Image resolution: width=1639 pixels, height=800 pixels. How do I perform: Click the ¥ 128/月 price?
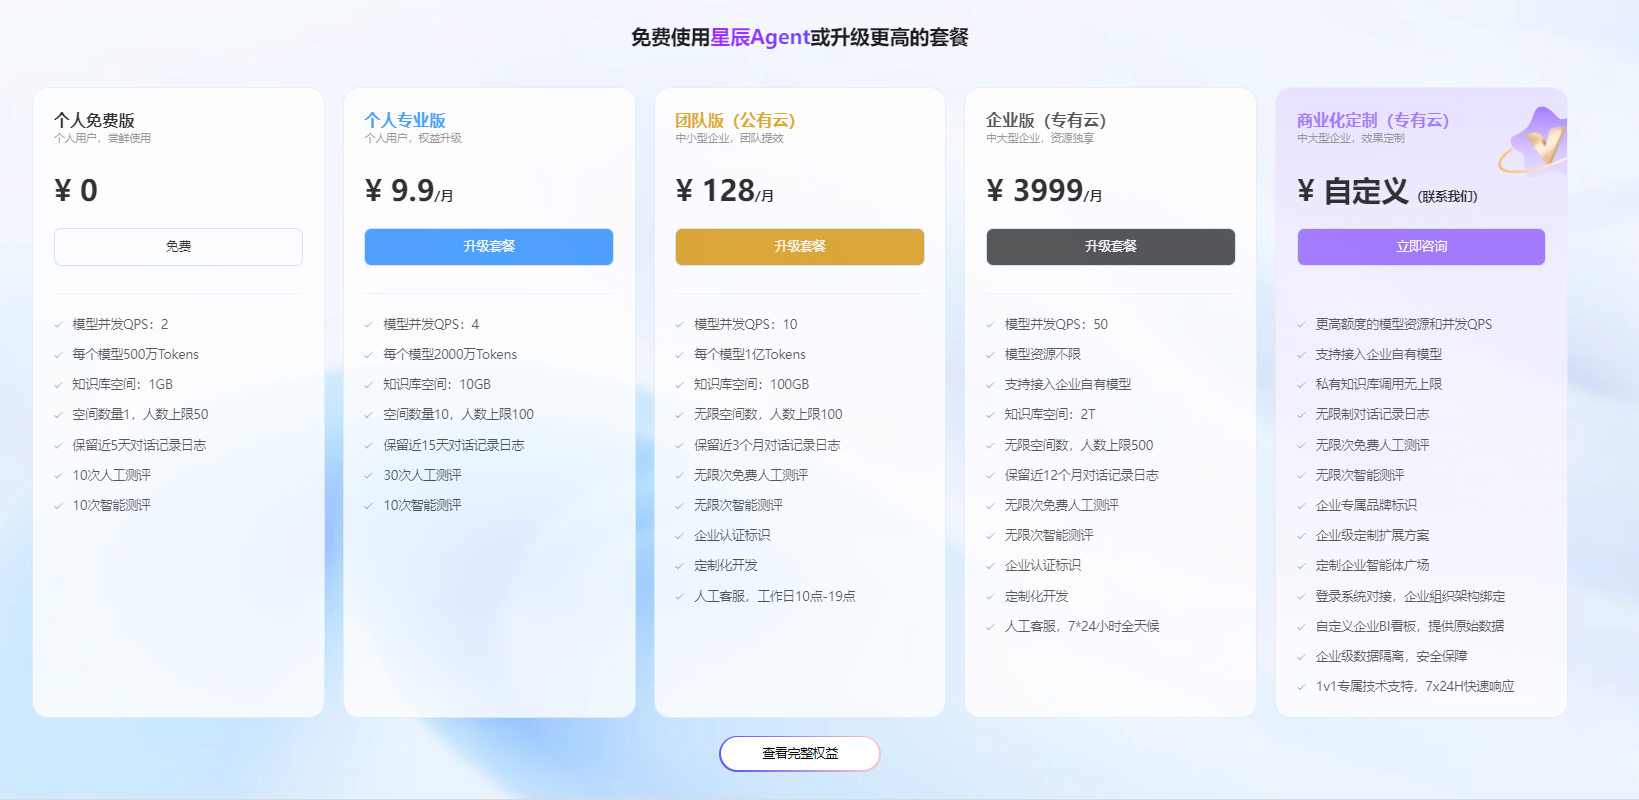(x=725, y=190)
